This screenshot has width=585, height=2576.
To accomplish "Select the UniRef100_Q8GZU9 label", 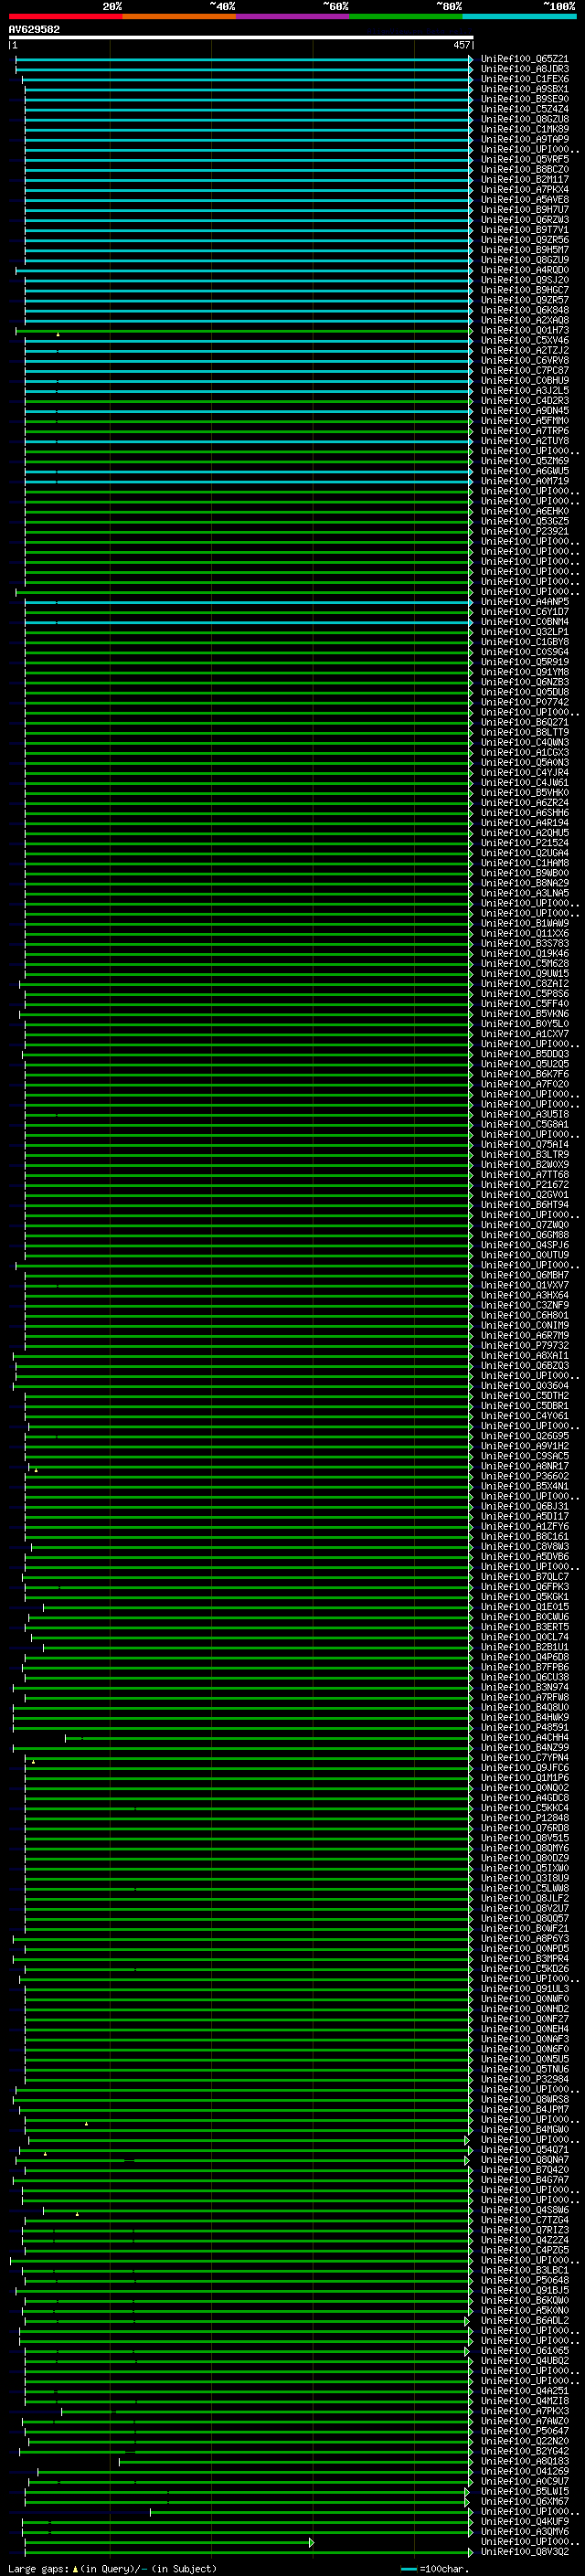I will pyautogui.click(x=524, y=260).
